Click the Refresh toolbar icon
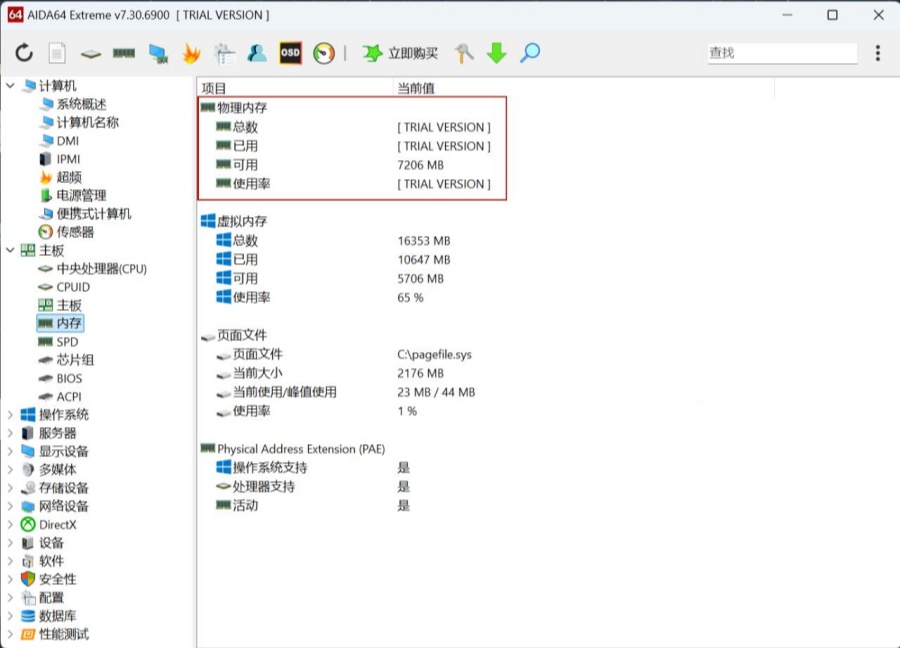This screenshot has height=648, width=900. pyautogui.click(x=24, y=53)
